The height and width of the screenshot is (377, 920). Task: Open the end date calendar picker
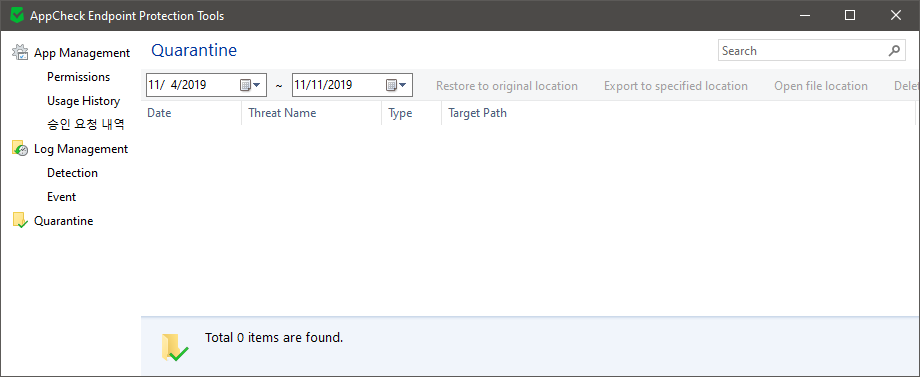pos(396,85)
